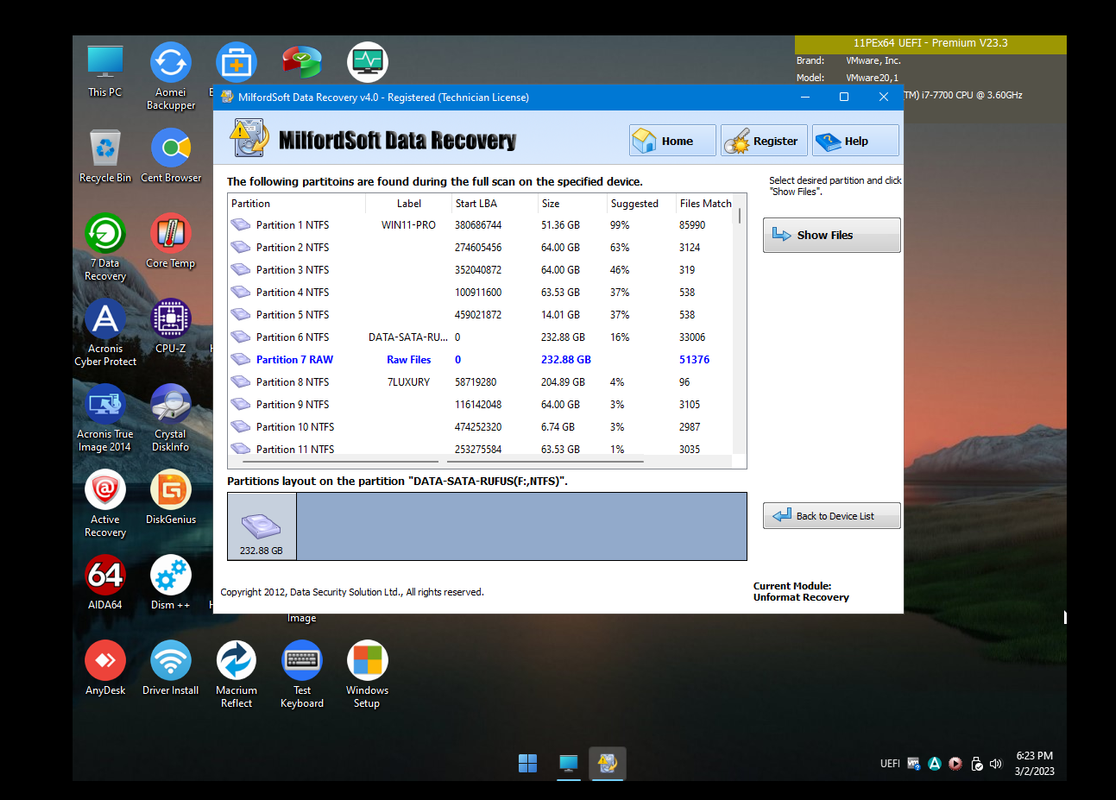Select Partition 10 NTFS row

(480, 427)
